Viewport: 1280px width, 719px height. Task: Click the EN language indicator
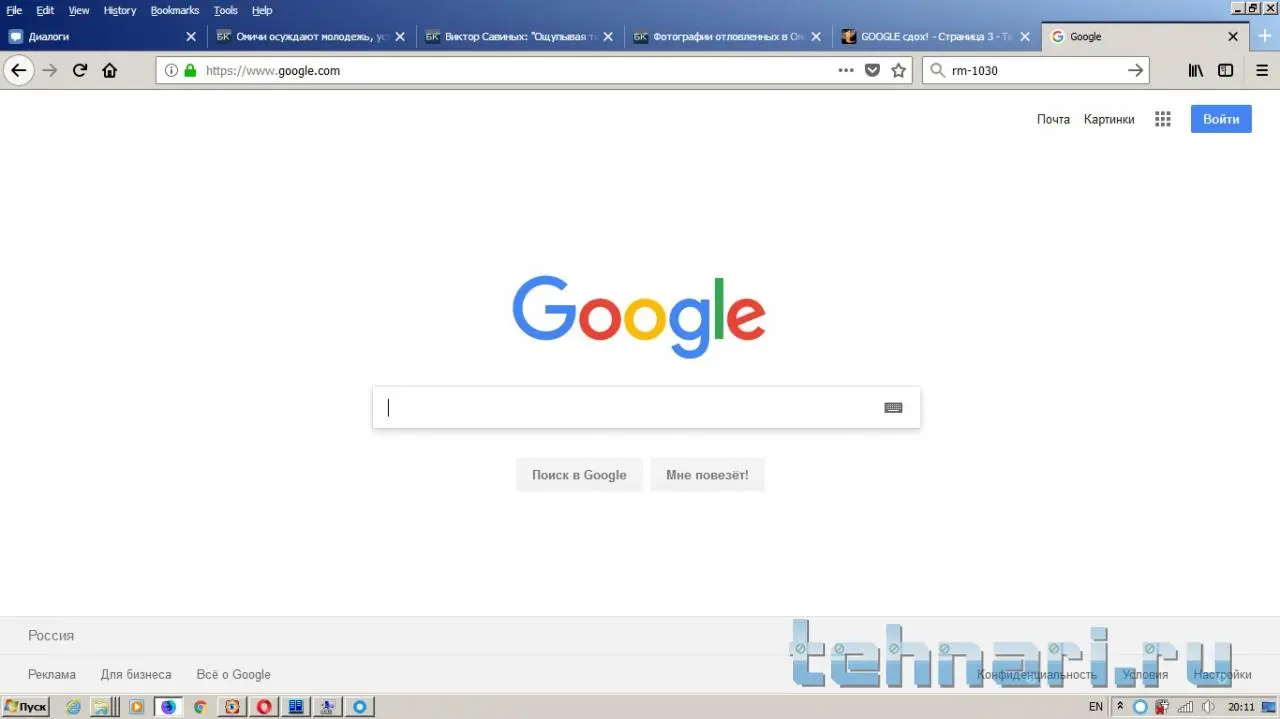[1096, 706]
